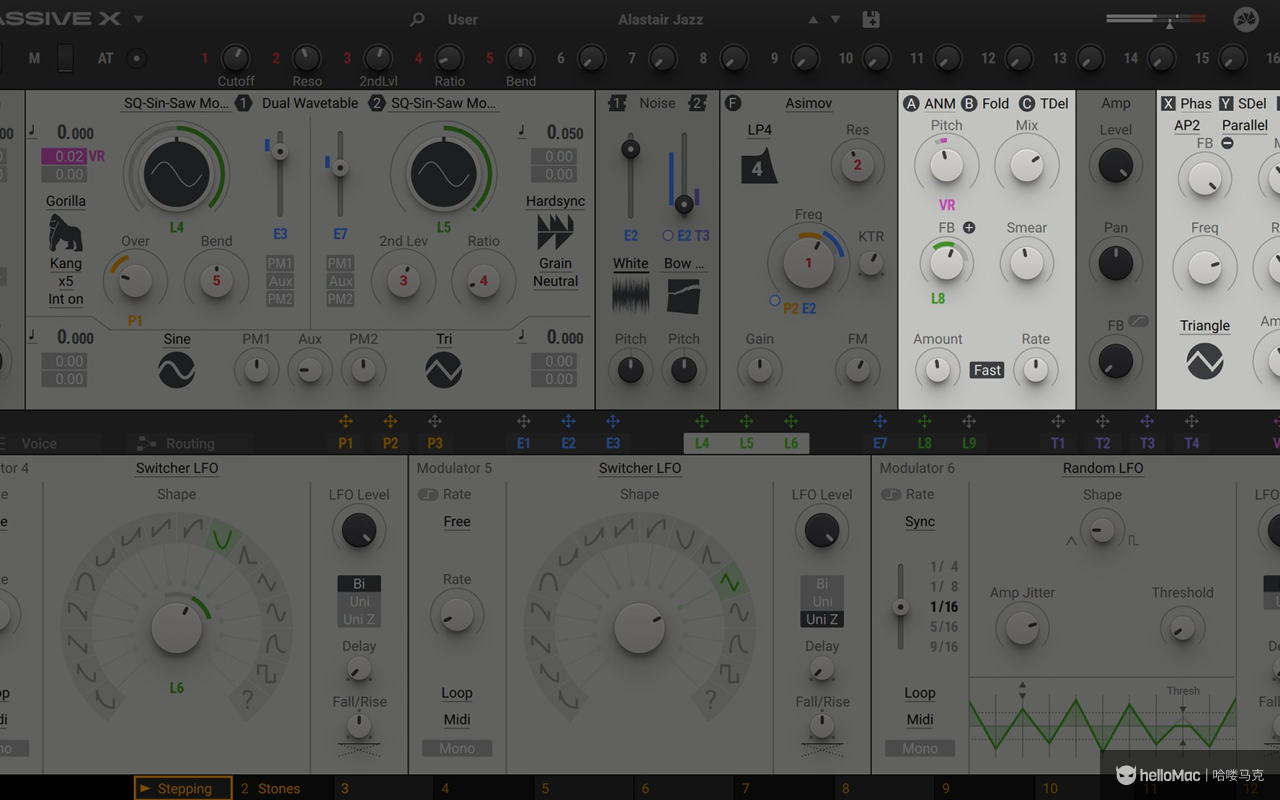Viewport: 1280px width, 800px height.
Task: Toggle Rate switch in Modulator 5
Action: click(428, 494)
